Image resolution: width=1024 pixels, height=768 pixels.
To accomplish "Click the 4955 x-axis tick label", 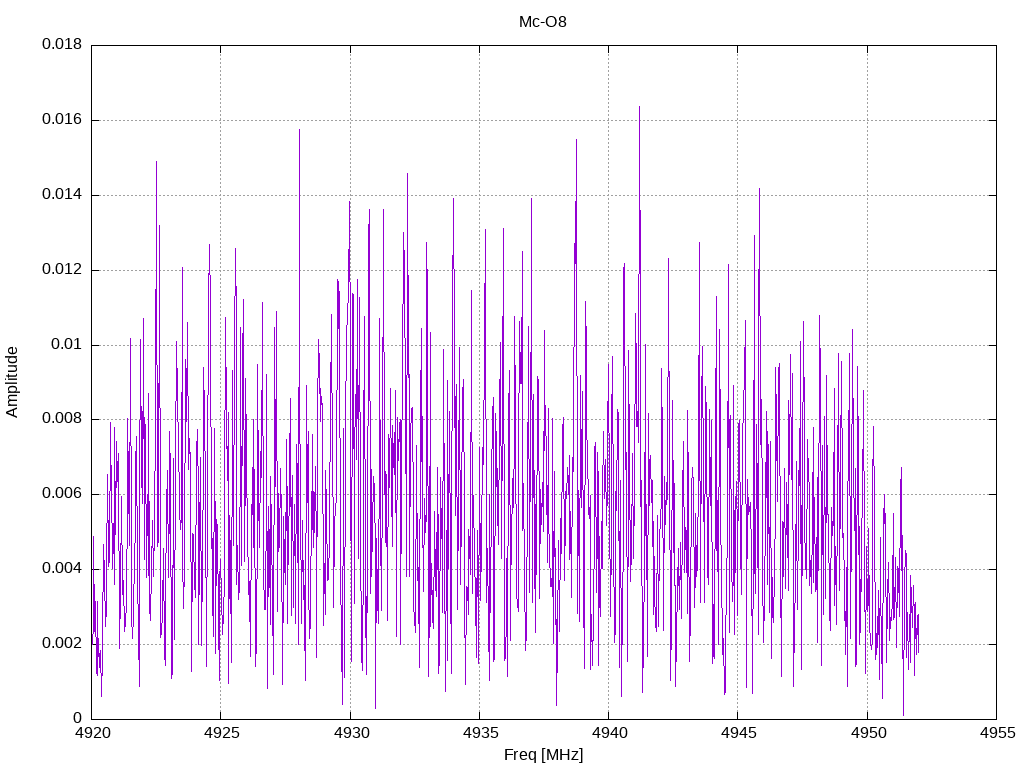I will pyautogui.click(x=997, y=733).
